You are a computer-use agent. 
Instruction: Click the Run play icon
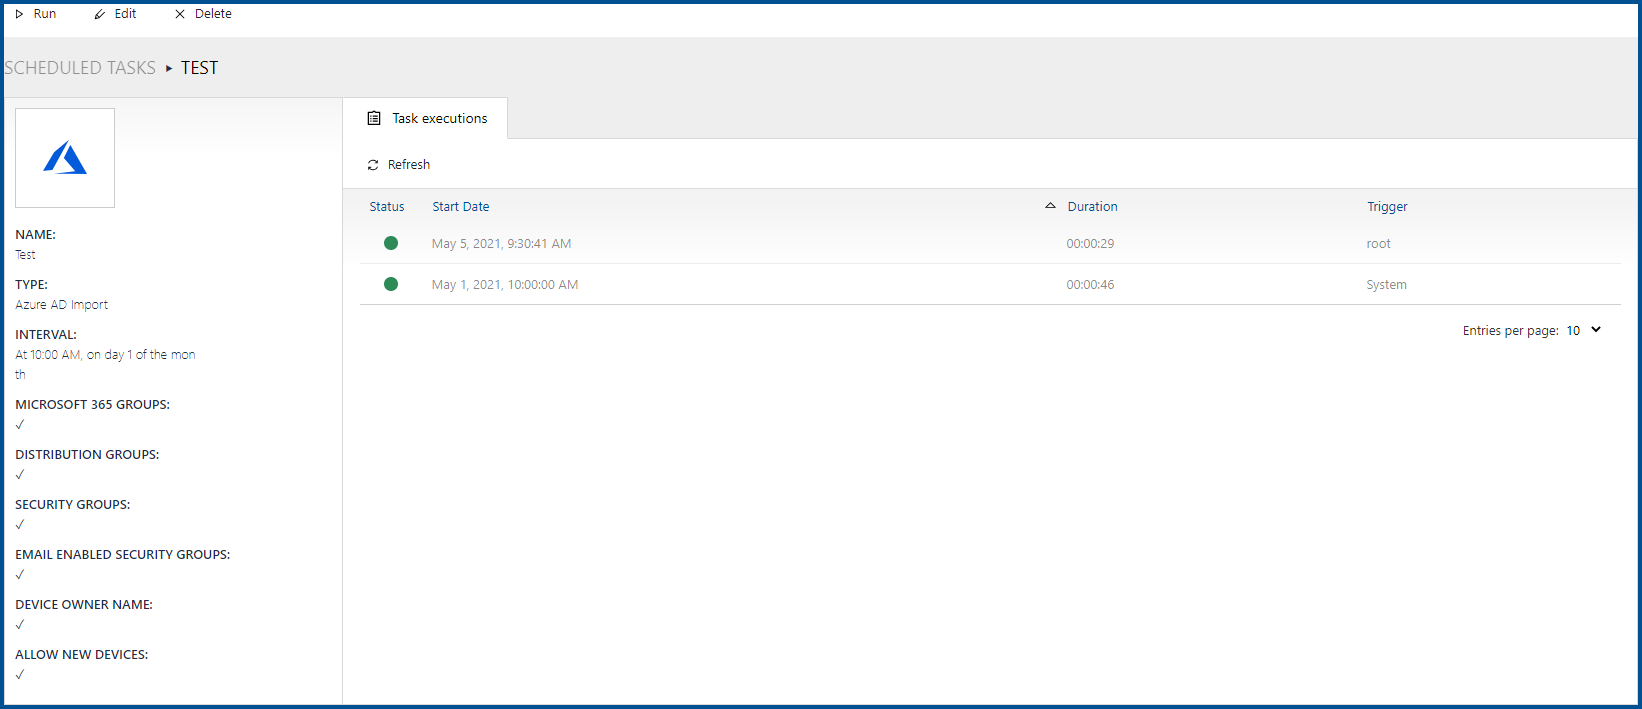19,14
